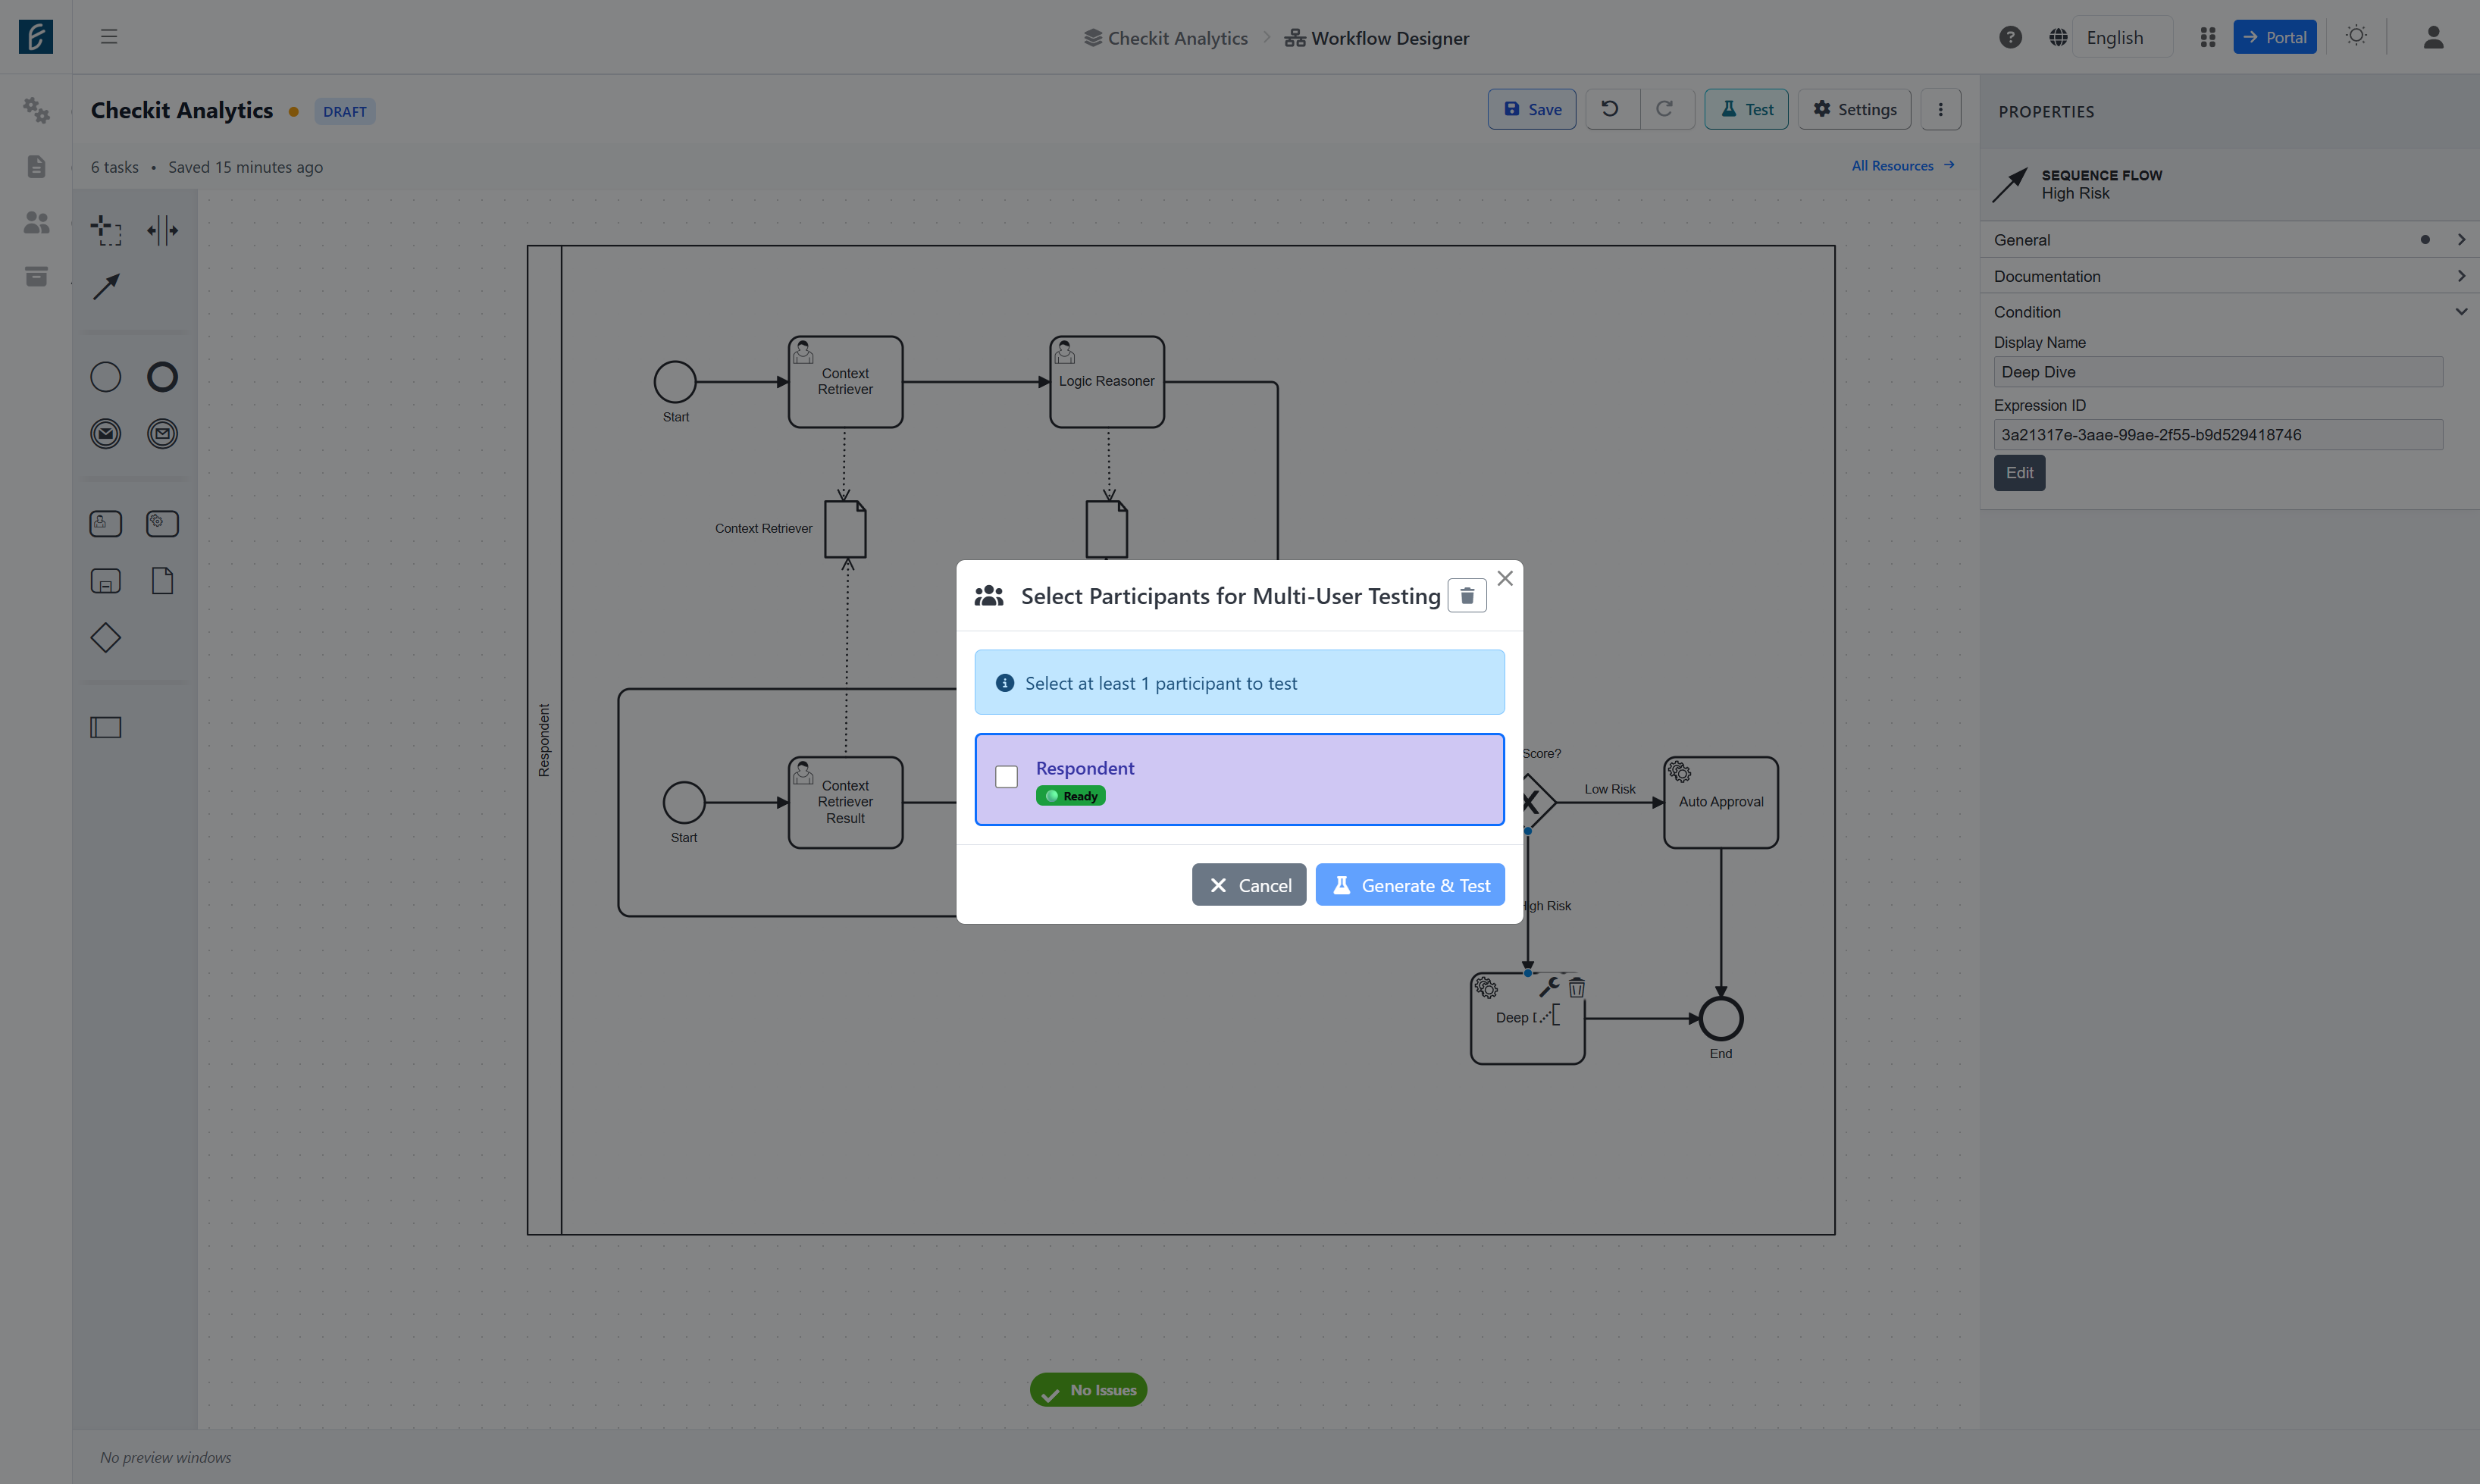Viewport: 2480px width, 1484px height.
Task: Pick the data object shape in palette
Action: pyautogui.click(x=162, y=581)
